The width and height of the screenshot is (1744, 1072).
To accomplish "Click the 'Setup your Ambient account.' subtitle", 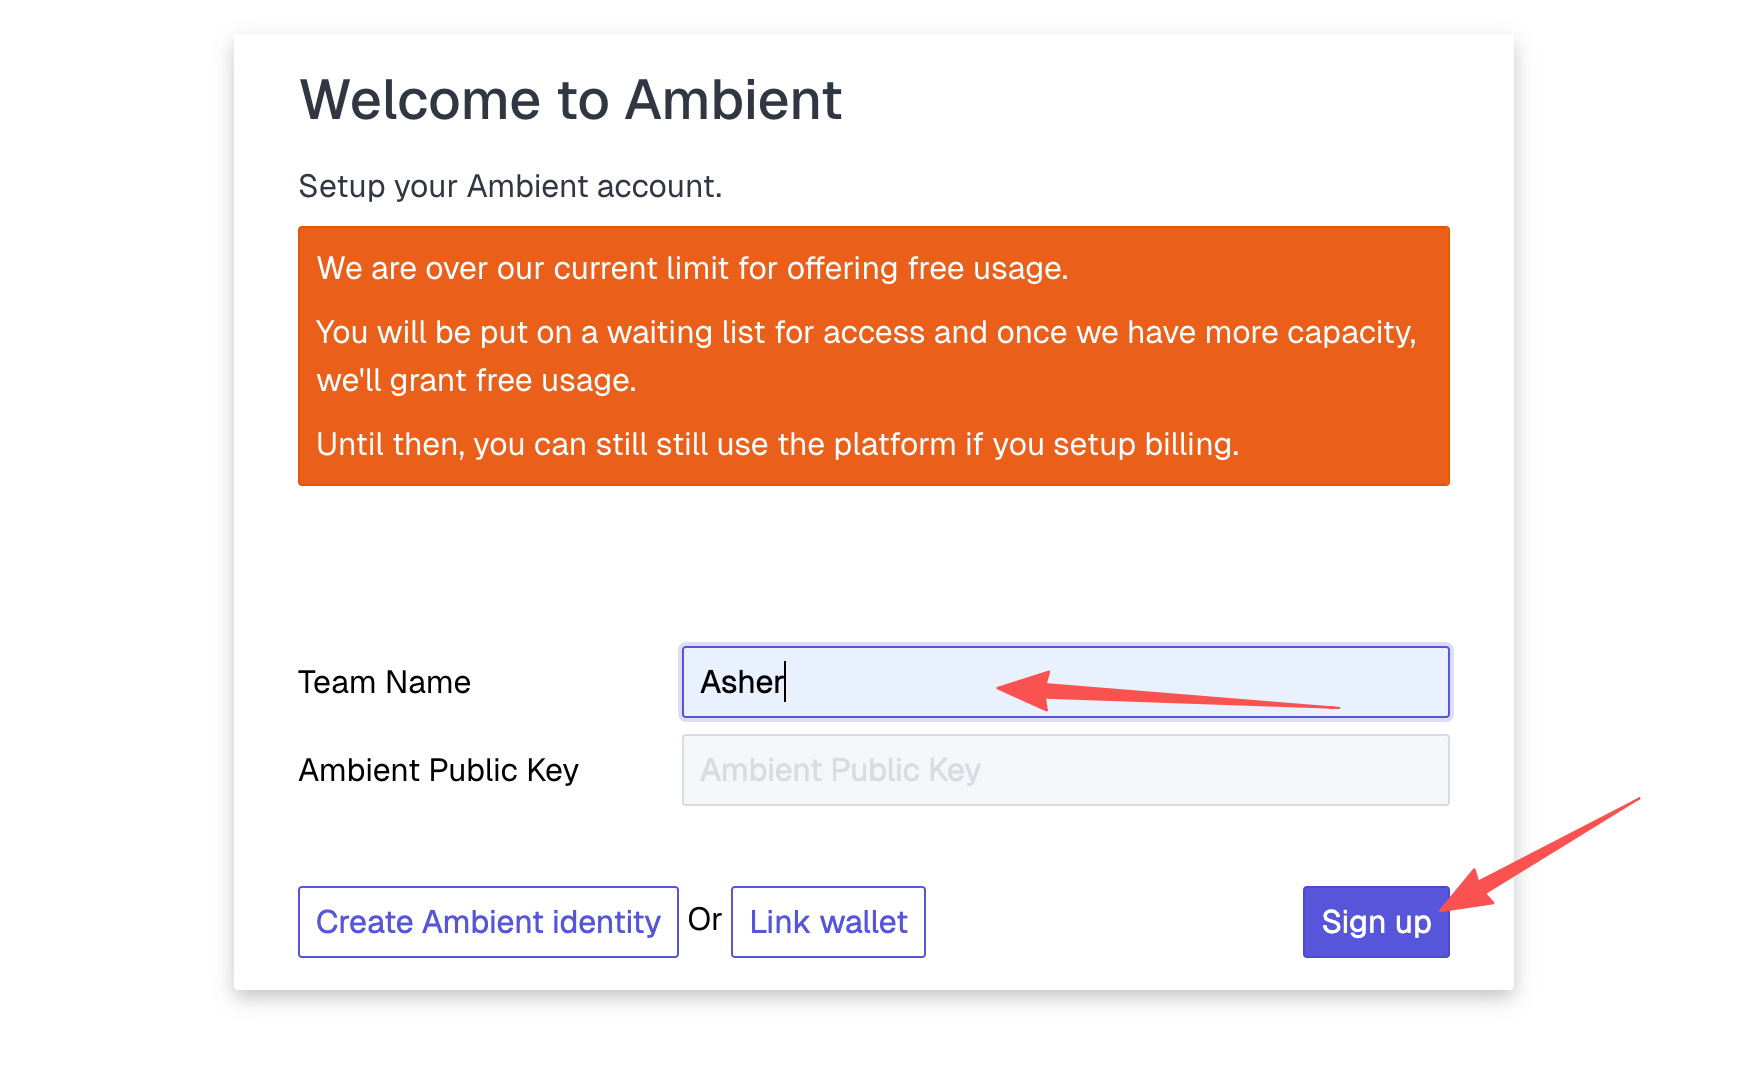I will click(x=510, y=186).
